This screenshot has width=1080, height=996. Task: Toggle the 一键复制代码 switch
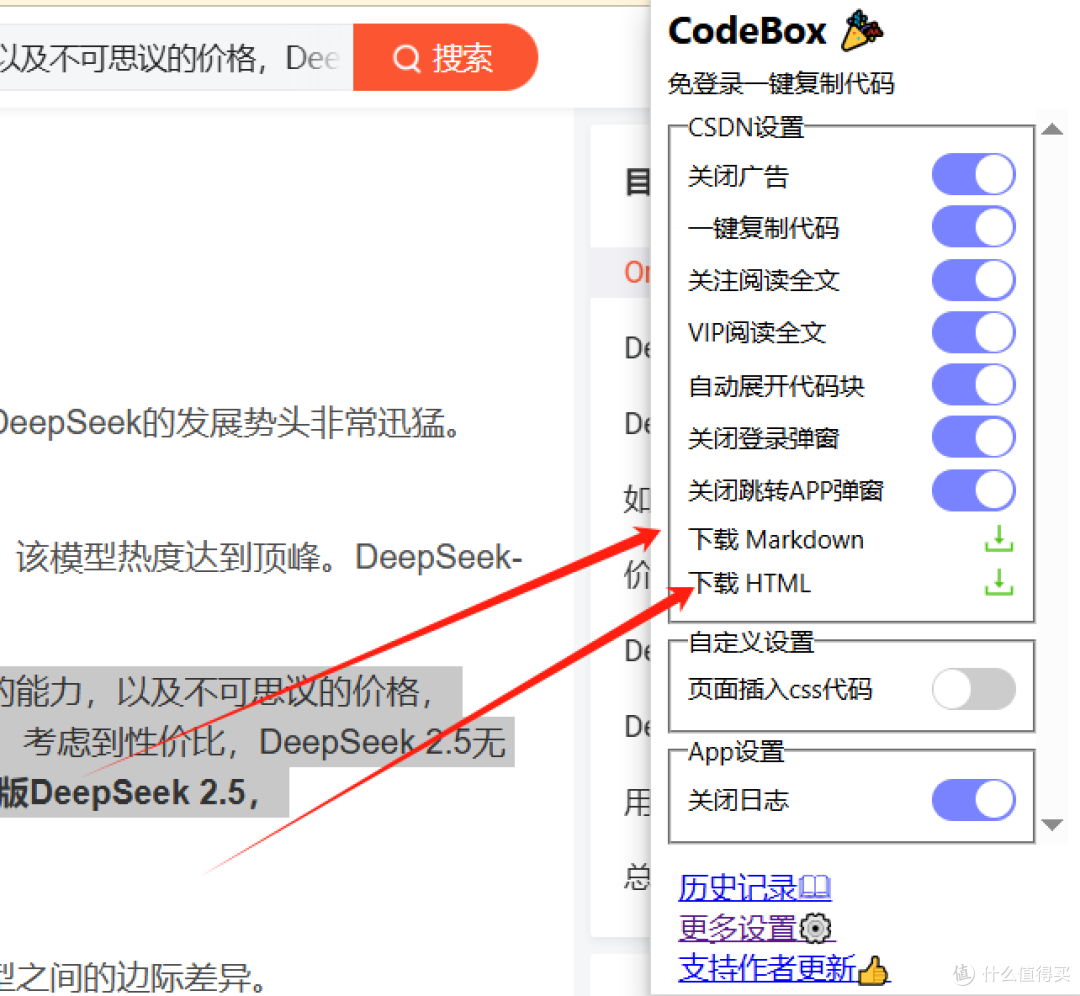pyautogui.click(x=973, y=227)
